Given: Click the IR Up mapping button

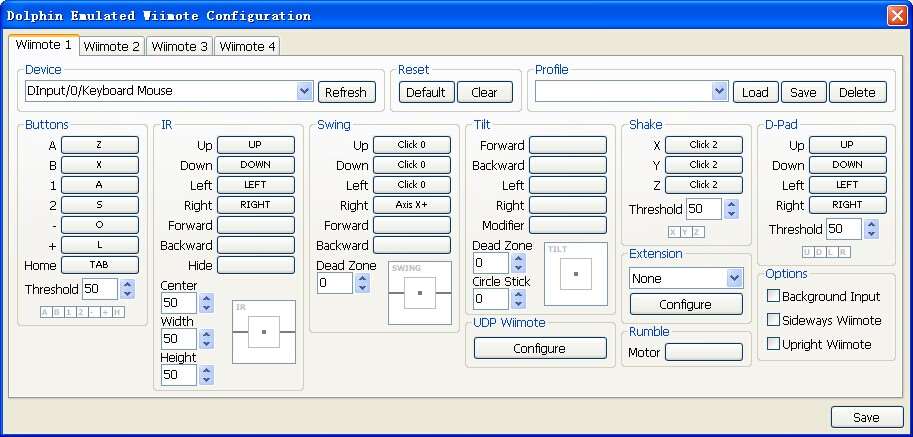Looking at the screenshot, I should [x=256, y=145].
